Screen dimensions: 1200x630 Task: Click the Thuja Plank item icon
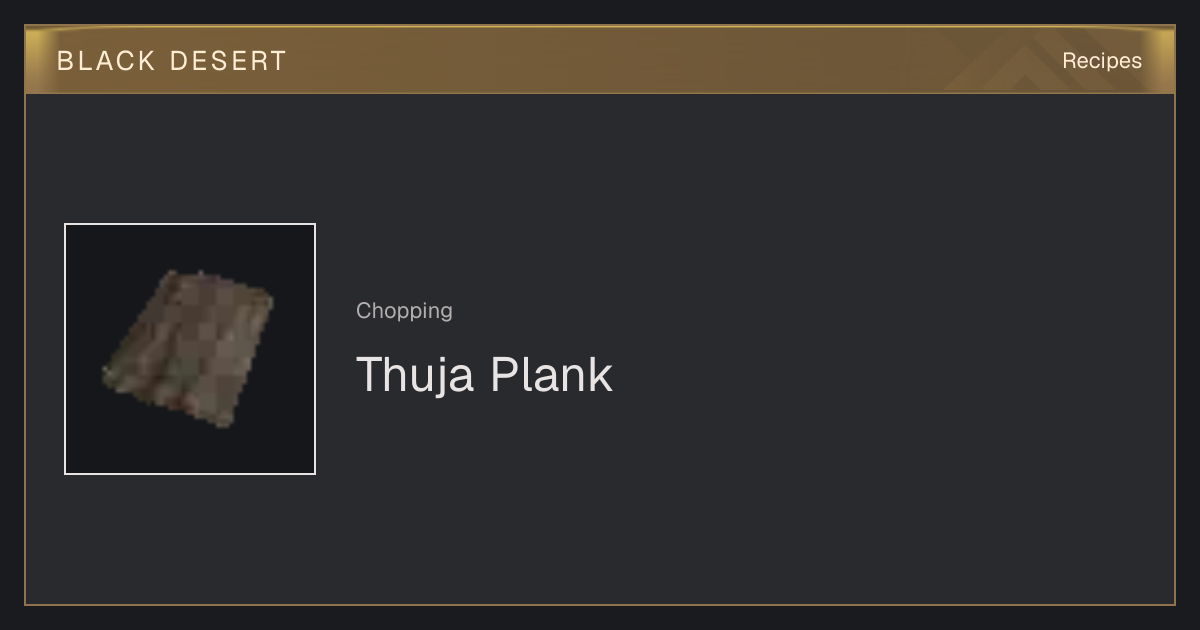(x=190, y=349)
